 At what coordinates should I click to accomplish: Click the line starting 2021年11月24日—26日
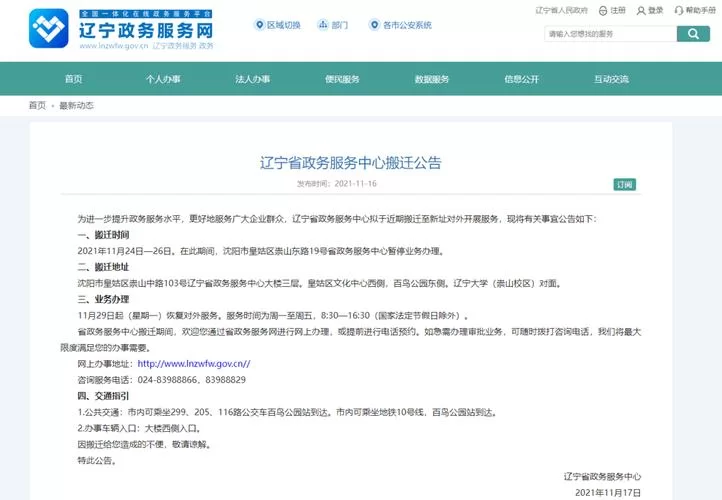(x=261, y=251)
